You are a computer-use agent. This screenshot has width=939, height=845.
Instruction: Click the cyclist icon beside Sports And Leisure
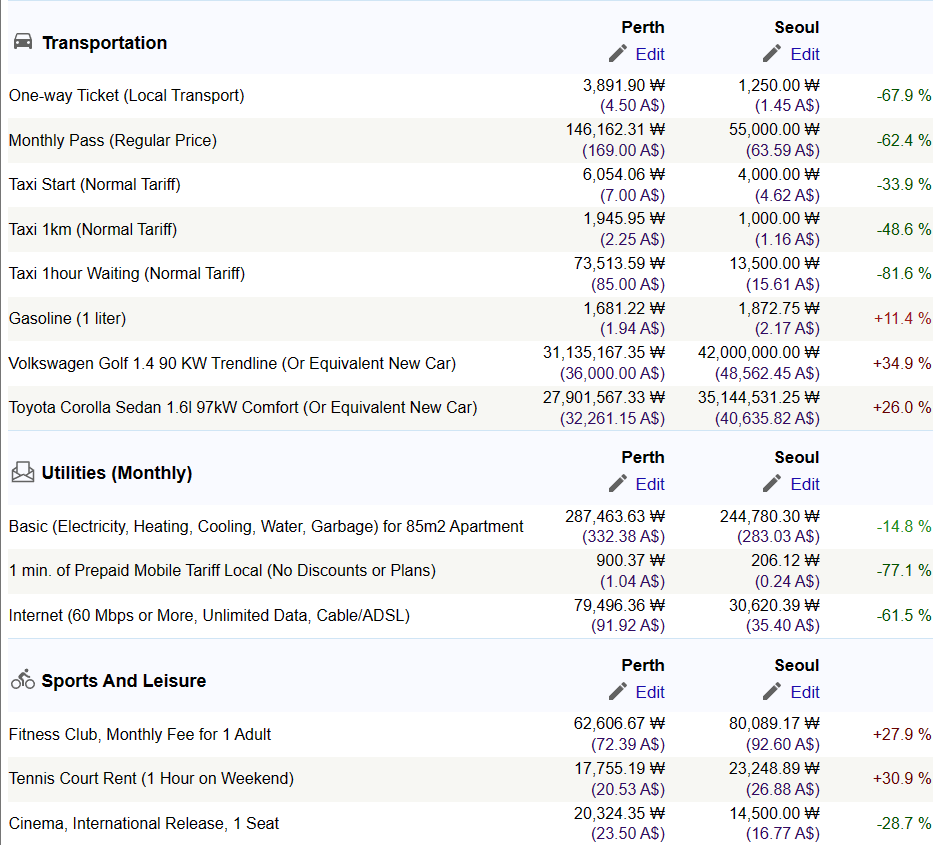(x=23, y=680)
